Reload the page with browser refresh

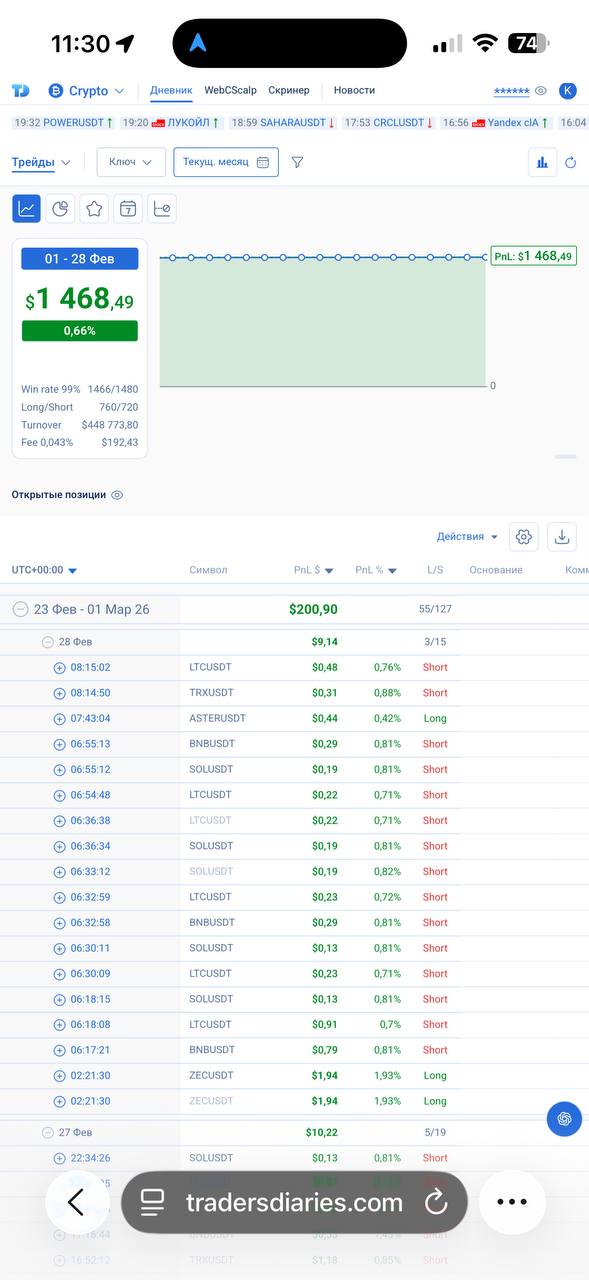(x=436, y=1202)
